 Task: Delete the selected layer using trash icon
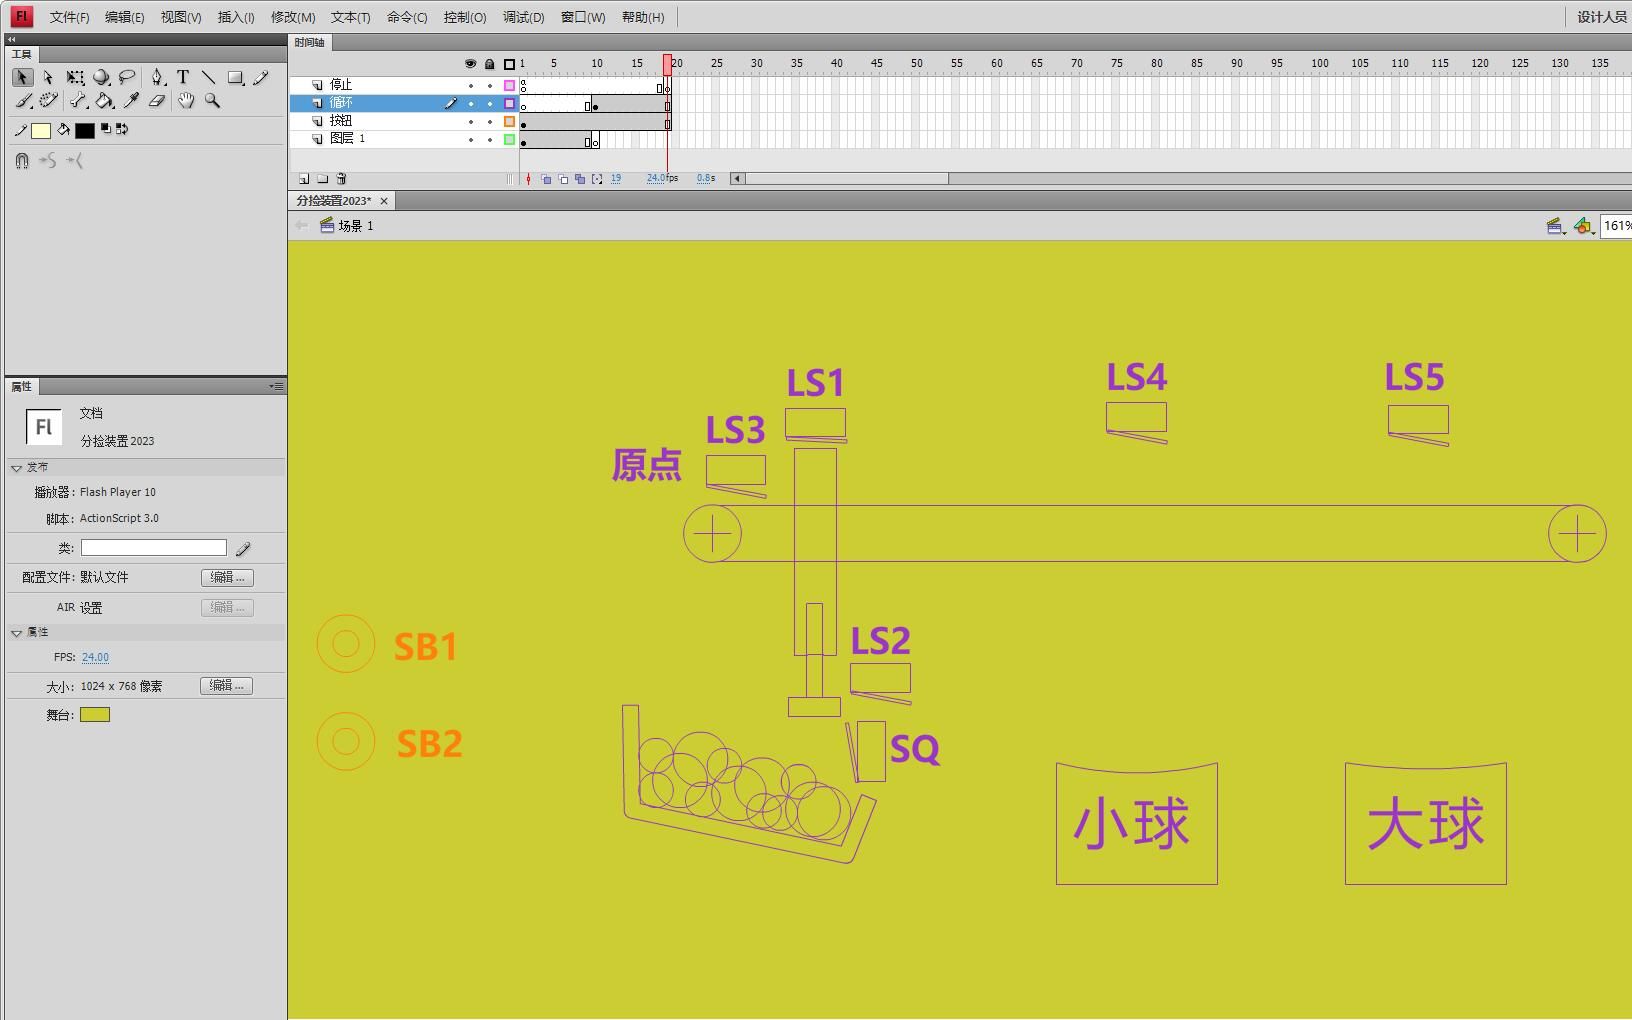coord(341,178)
